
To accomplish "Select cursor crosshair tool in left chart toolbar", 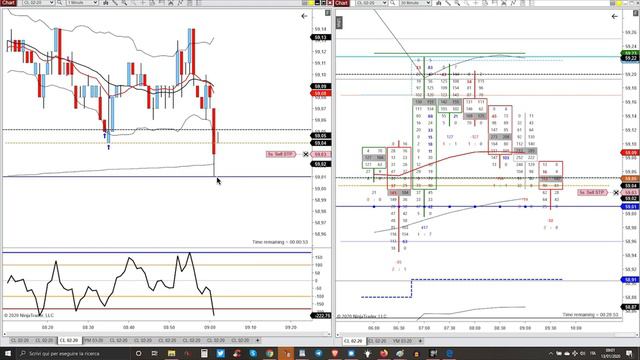I will (x=143, y=3).
